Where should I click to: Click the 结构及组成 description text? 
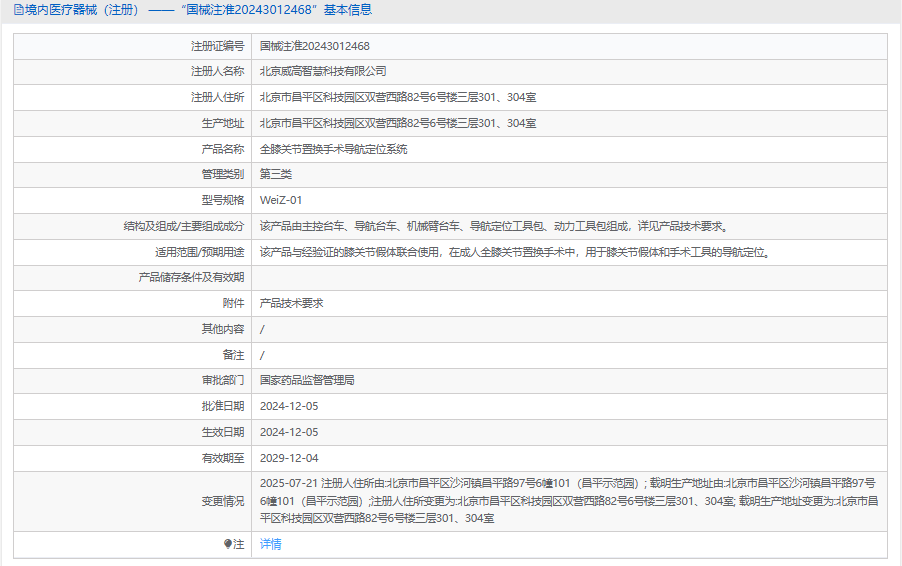pos(493,226)
